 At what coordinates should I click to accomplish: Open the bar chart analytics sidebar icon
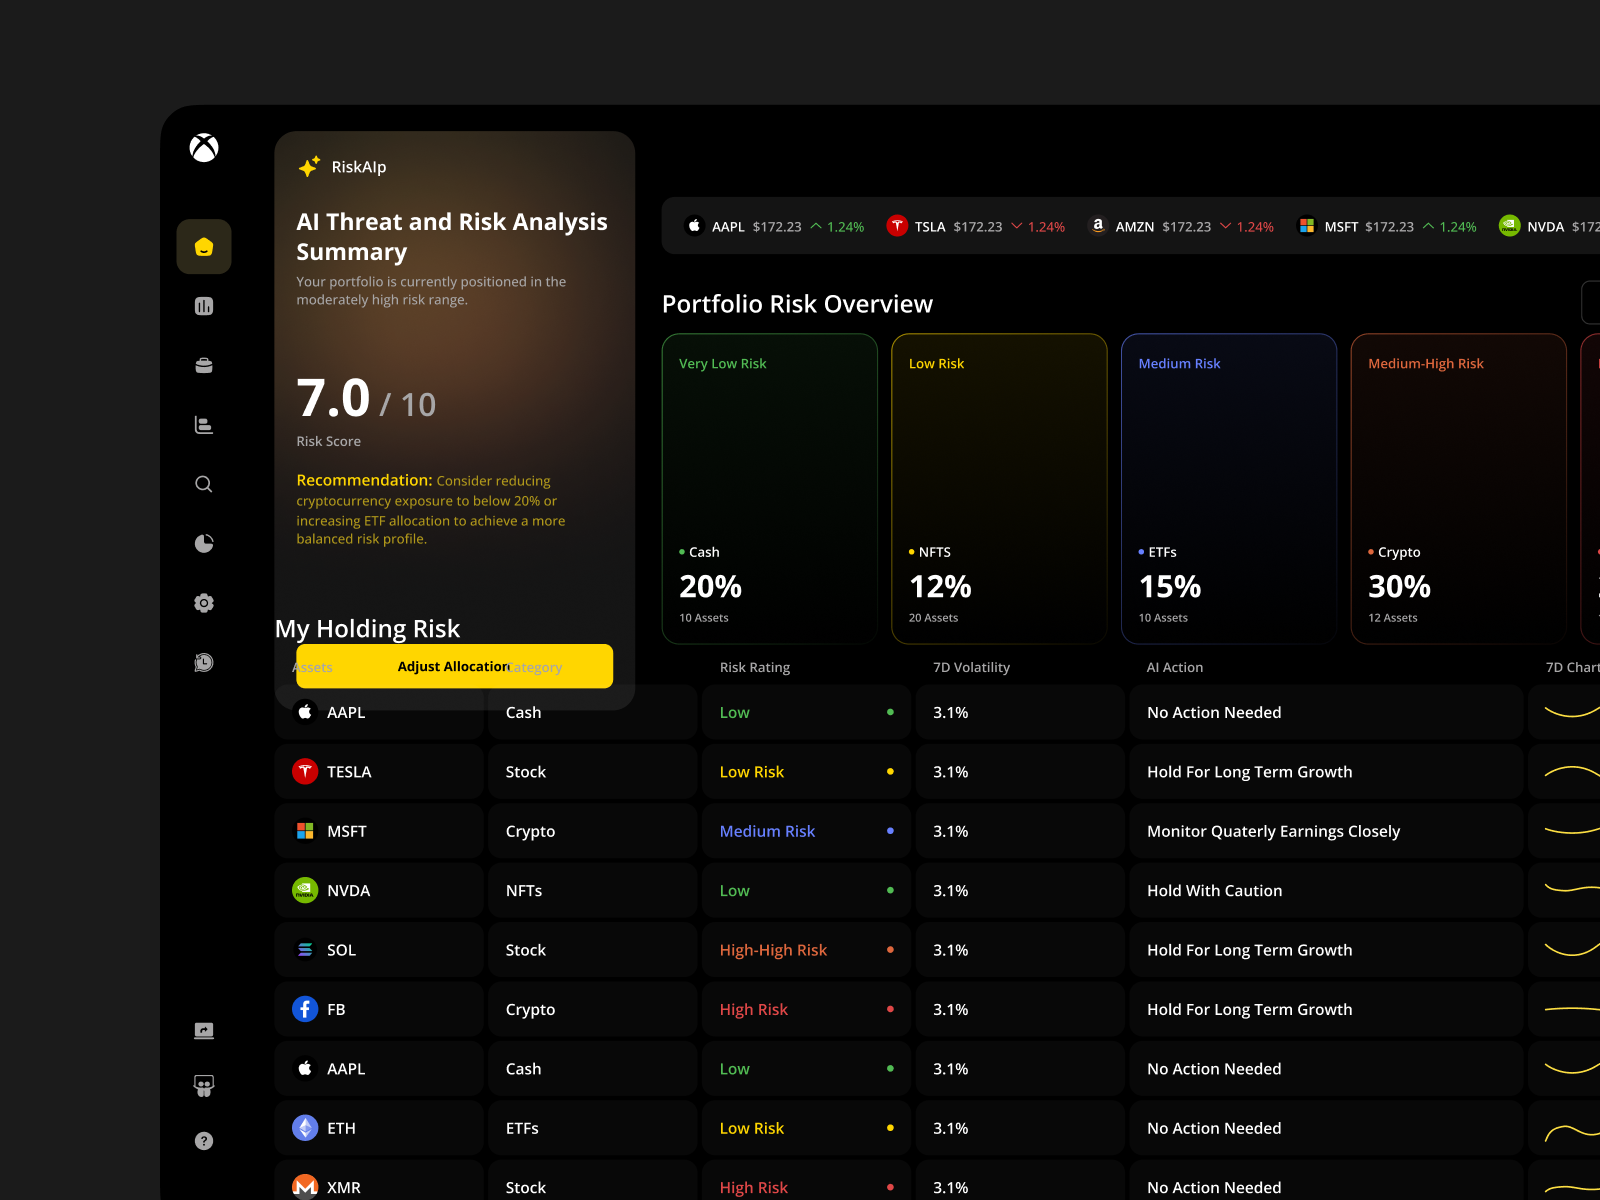click(x=203, y=306)
